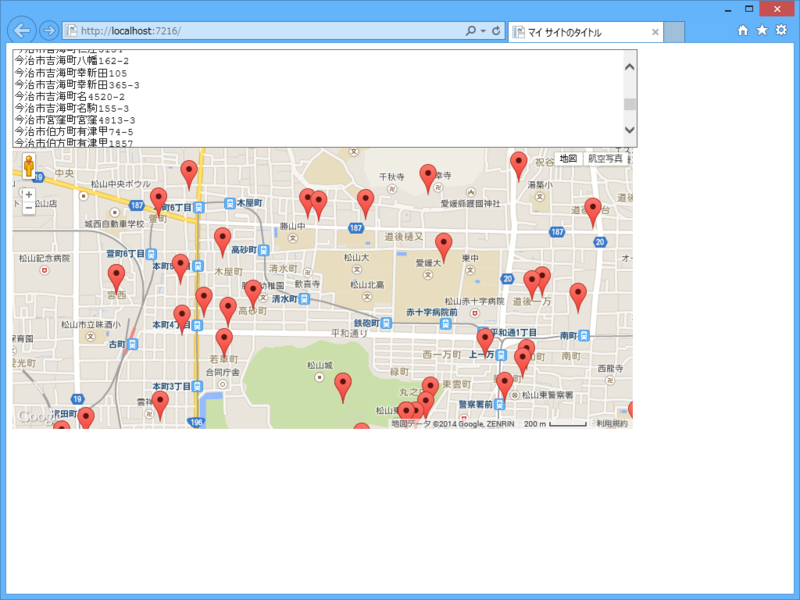
Task: Click the red marker on 松山城 park
Action: (343, 387)
